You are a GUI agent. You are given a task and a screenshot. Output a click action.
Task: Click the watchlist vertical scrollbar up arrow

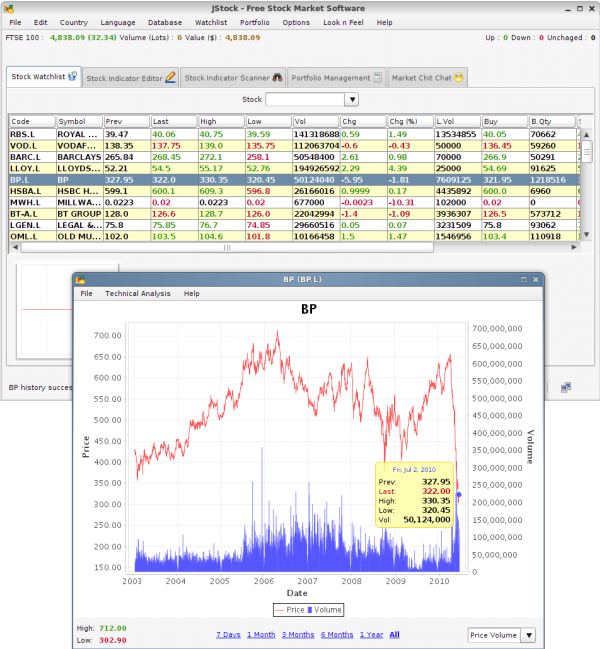coord(586,134)
